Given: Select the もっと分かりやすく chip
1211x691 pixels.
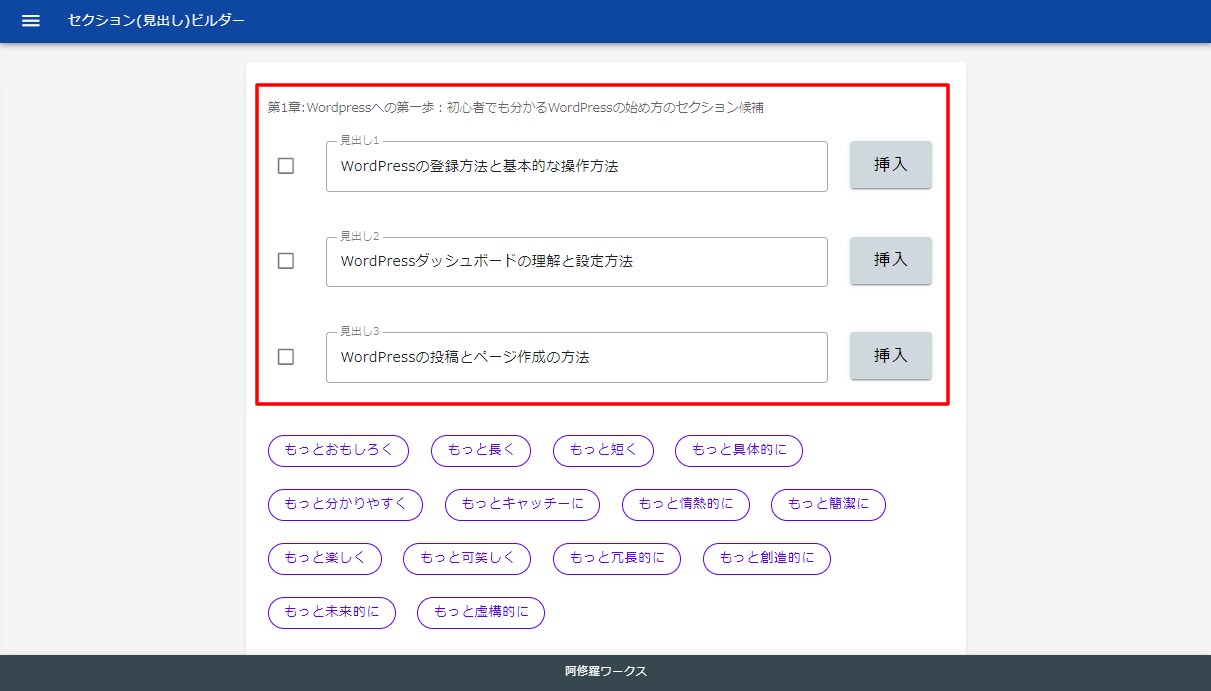Looking at the screenshot, I should tap(346, 505).
